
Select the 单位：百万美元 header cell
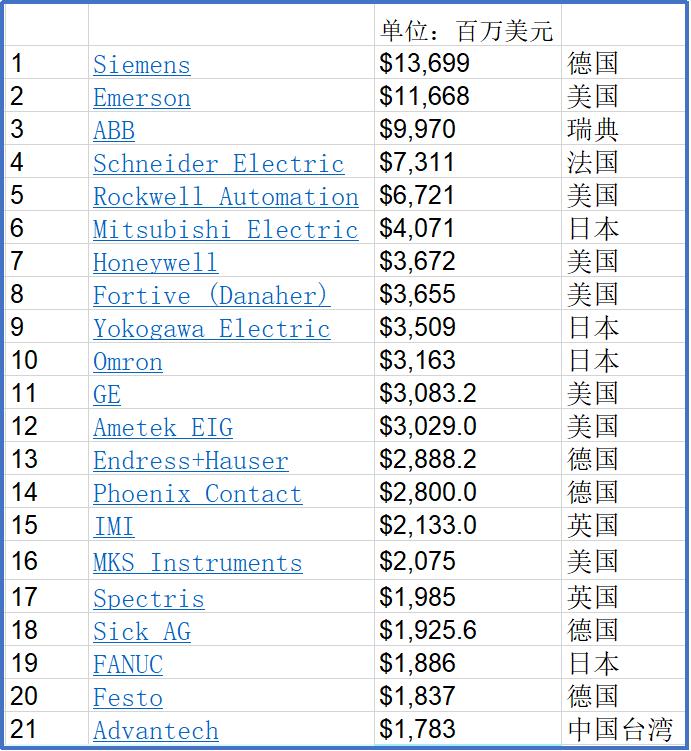coord(466,31)
